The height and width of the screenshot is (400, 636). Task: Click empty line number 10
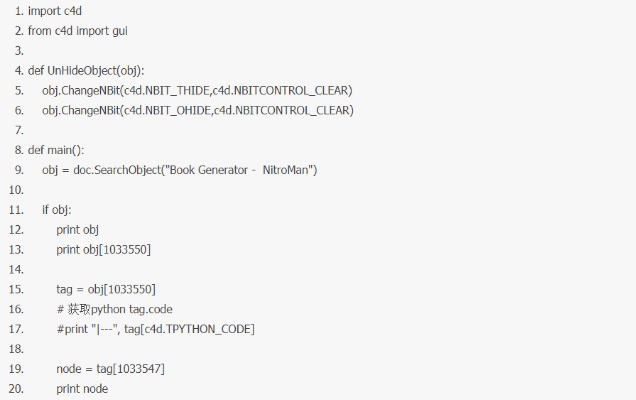coord(16,190)
